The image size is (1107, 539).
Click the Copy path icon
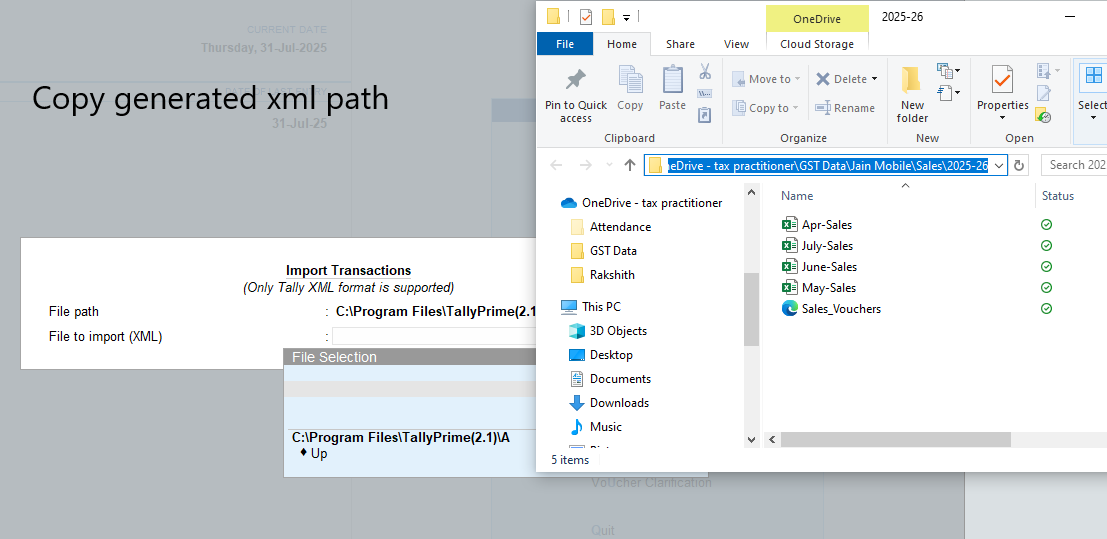click(x=705, y=93)
